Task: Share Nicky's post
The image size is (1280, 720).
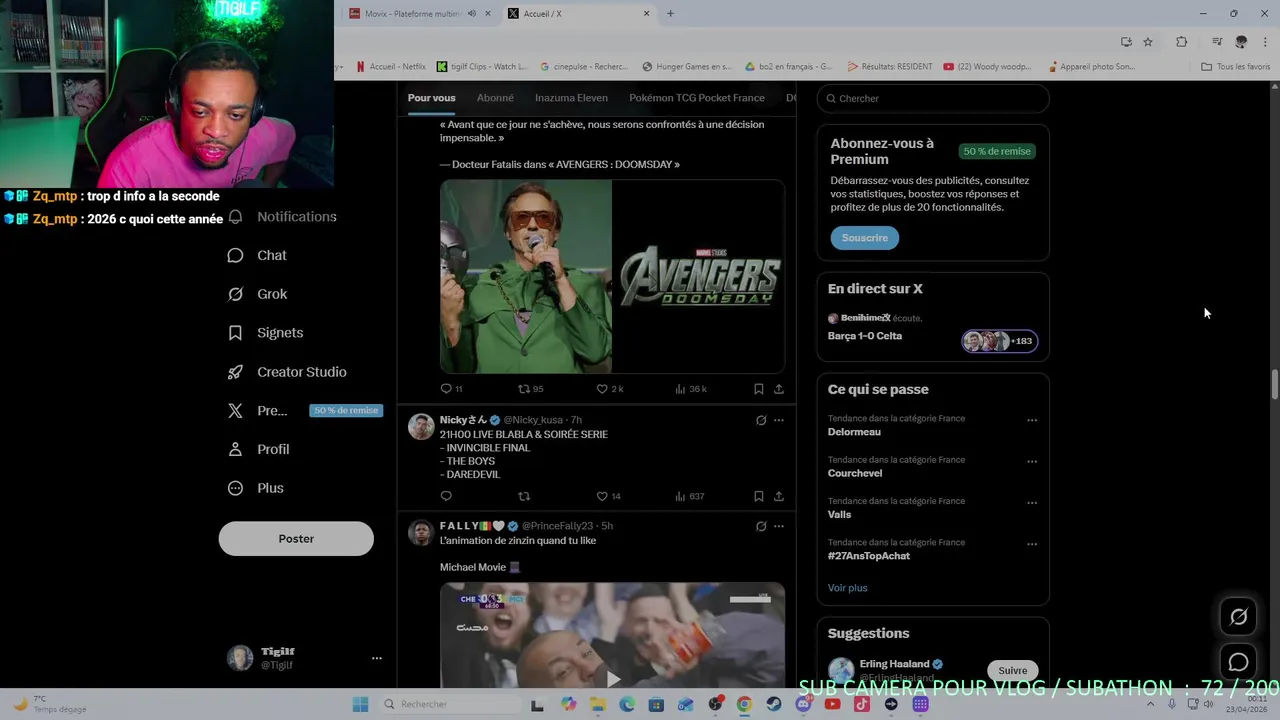Action: (x=778, y=496)
